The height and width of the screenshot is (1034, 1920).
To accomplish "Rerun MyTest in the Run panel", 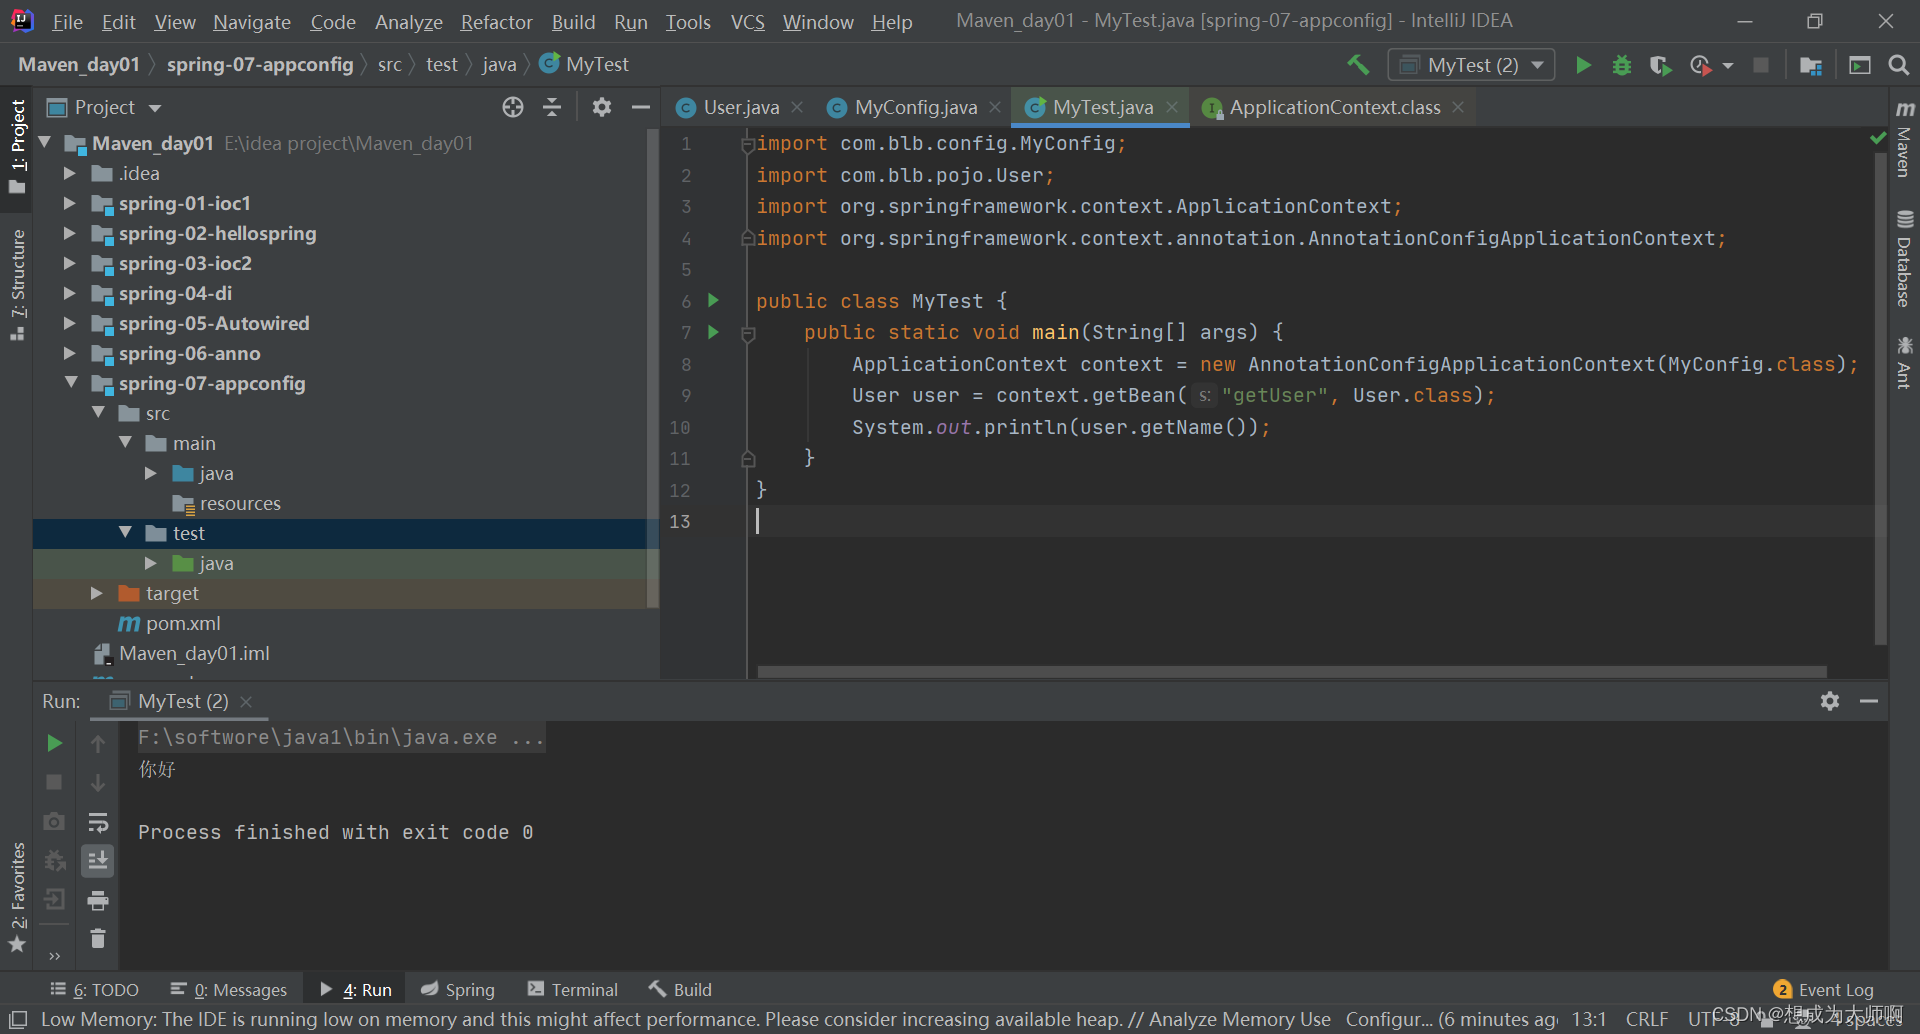I will pyautogui.click(x=55, y=743).
